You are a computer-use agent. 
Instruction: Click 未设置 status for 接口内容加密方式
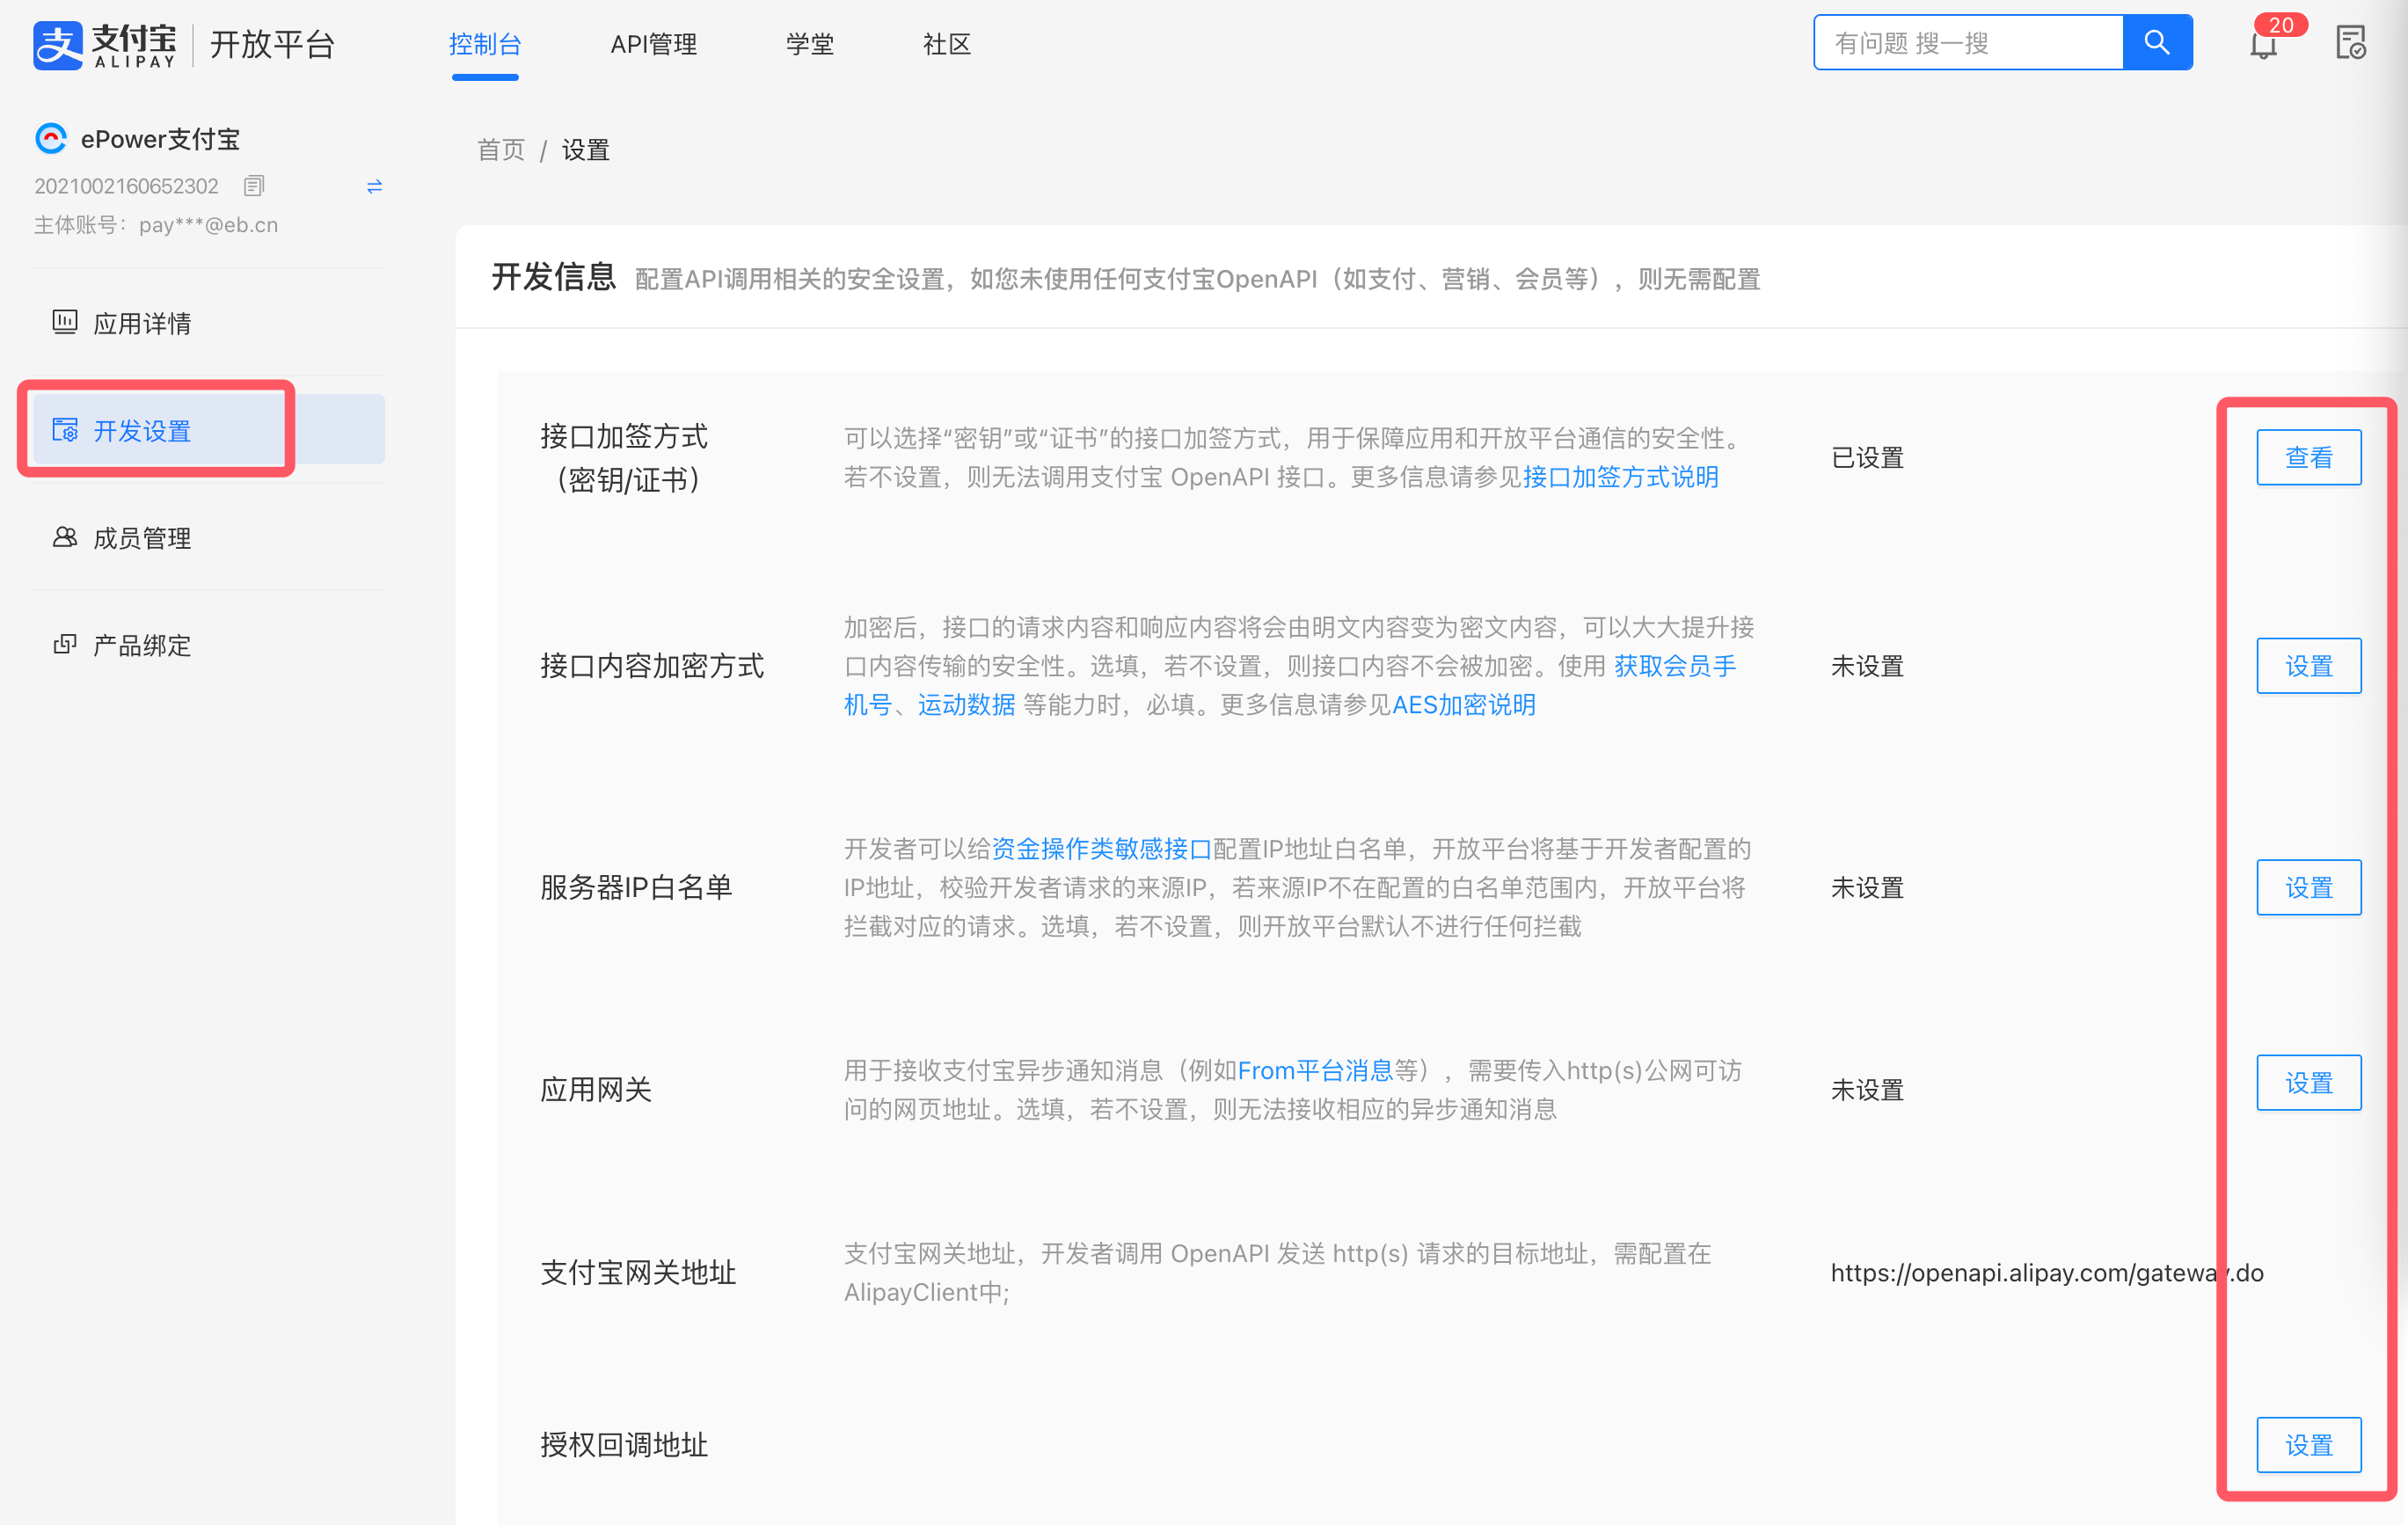(1867, 666)
